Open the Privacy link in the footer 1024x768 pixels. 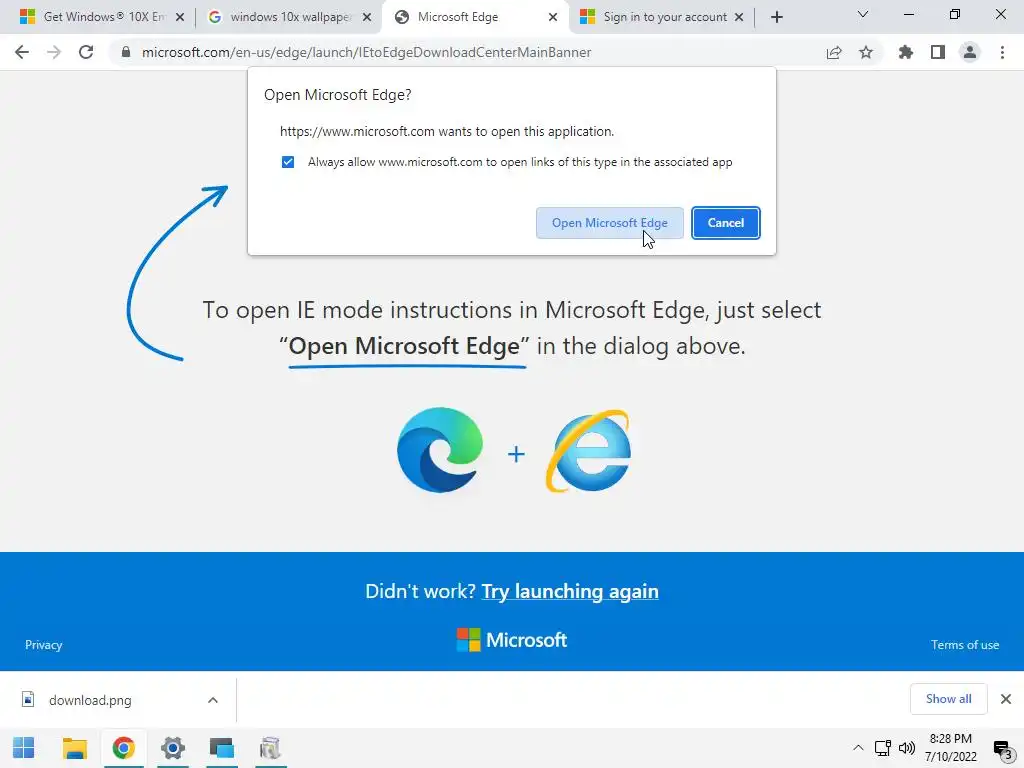44,645
